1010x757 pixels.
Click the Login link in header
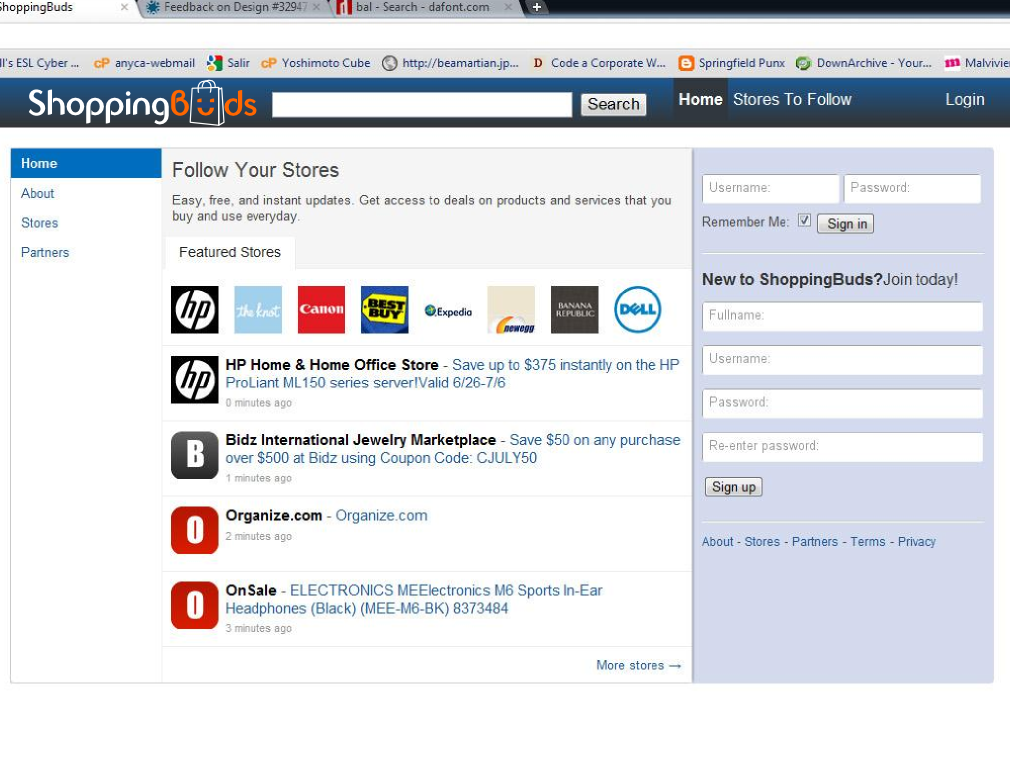click(x=964, y=100)
